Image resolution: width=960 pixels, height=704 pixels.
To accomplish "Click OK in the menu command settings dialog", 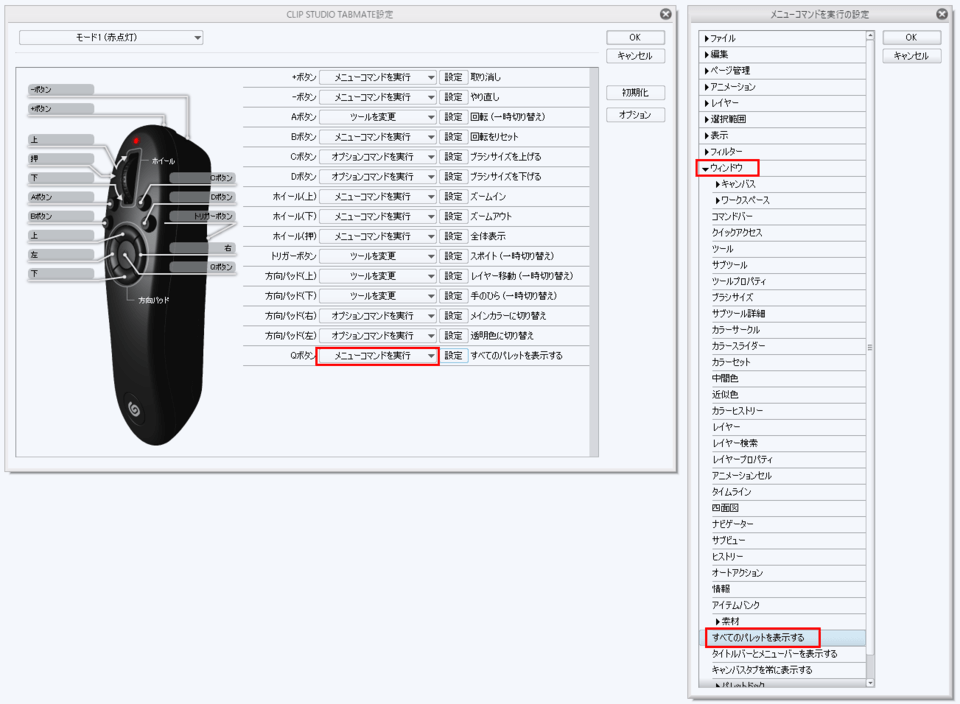I will (x=911, y=37).
